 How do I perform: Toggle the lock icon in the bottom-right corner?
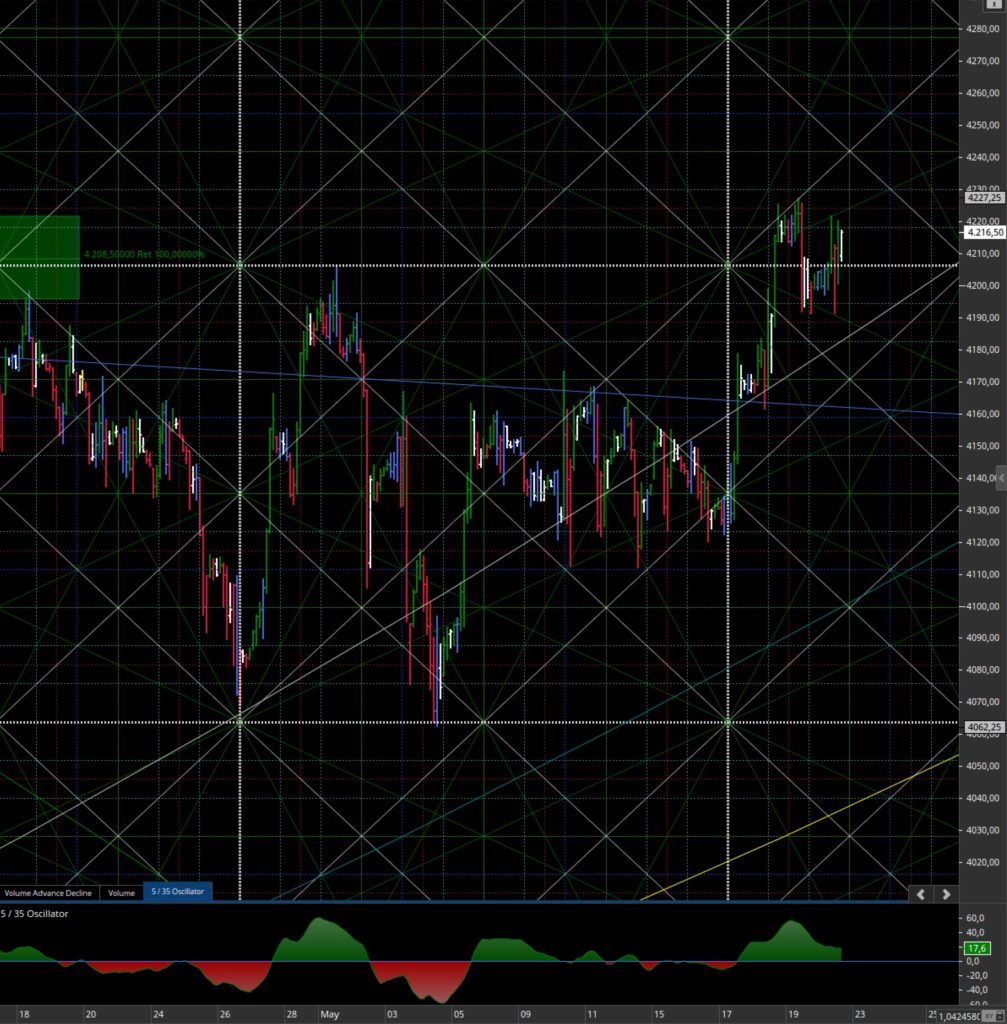pos(1000,1016)
